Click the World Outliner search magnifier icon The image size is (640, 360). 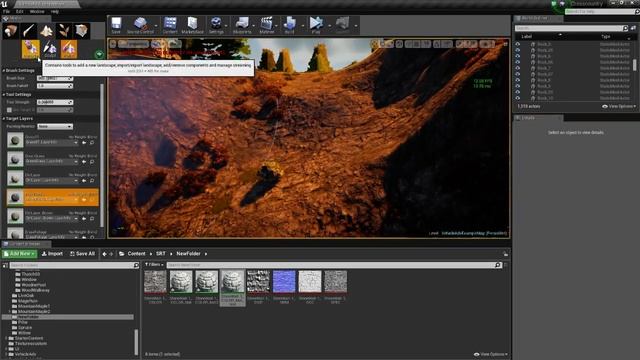point(625,28)
